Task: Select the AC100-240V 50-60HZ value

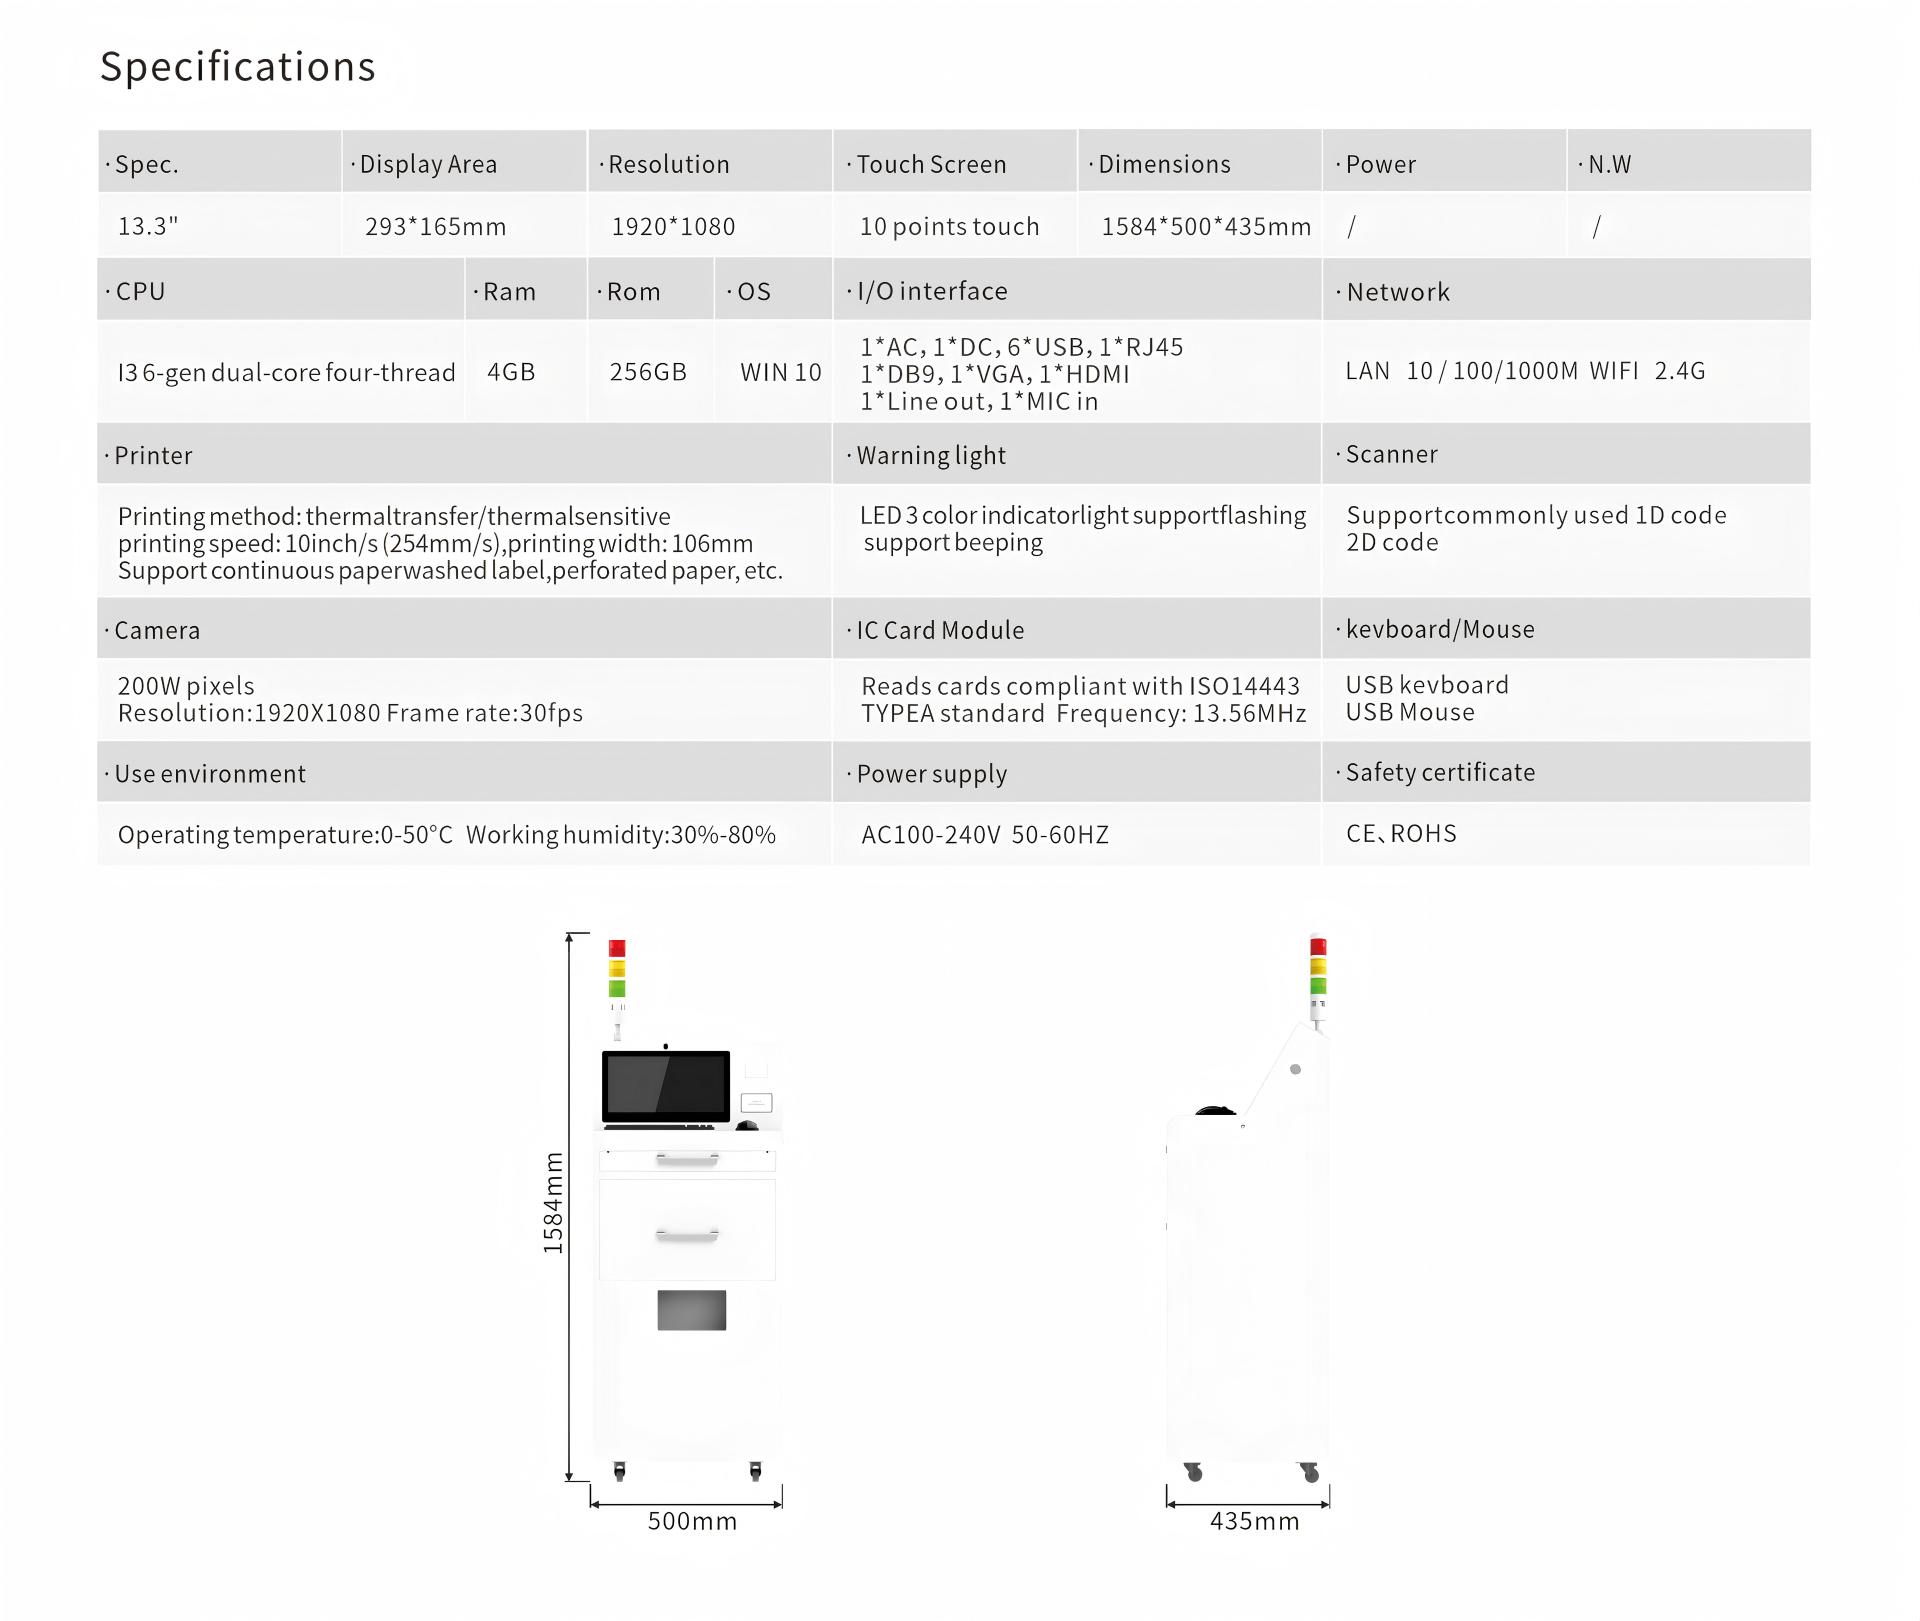Action: coord(985,835)
